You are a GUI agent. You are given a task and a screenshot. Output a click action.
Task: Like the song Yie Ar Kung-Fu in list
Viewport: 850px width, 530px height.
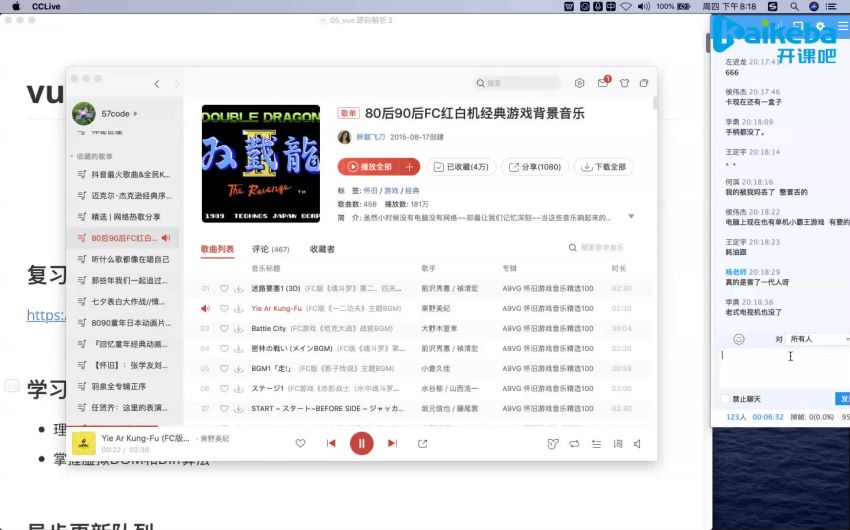224,308
